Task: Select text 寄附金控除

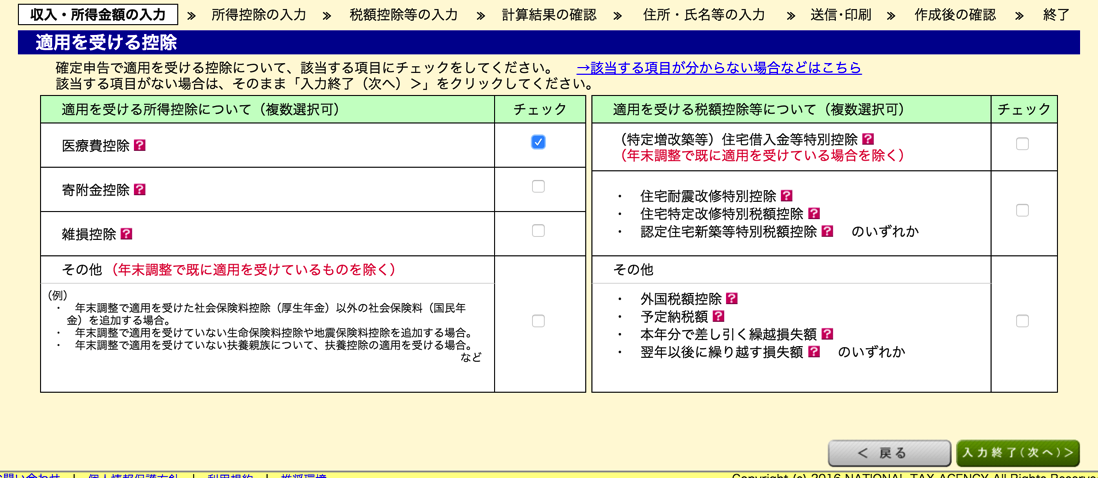Action: 96,190
